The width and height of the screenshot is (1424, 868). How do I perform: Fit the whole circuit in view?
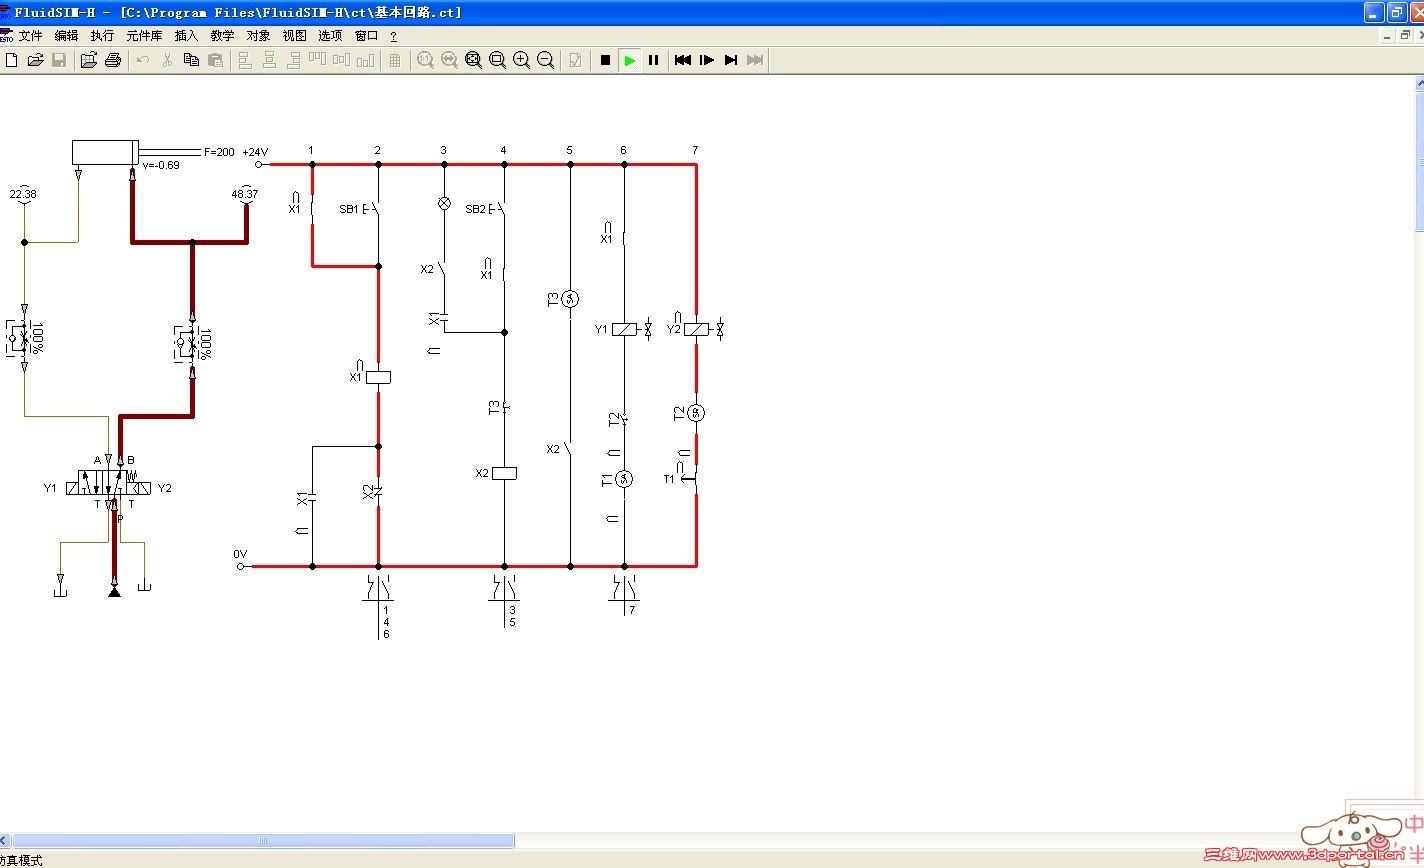pos(473,60)
